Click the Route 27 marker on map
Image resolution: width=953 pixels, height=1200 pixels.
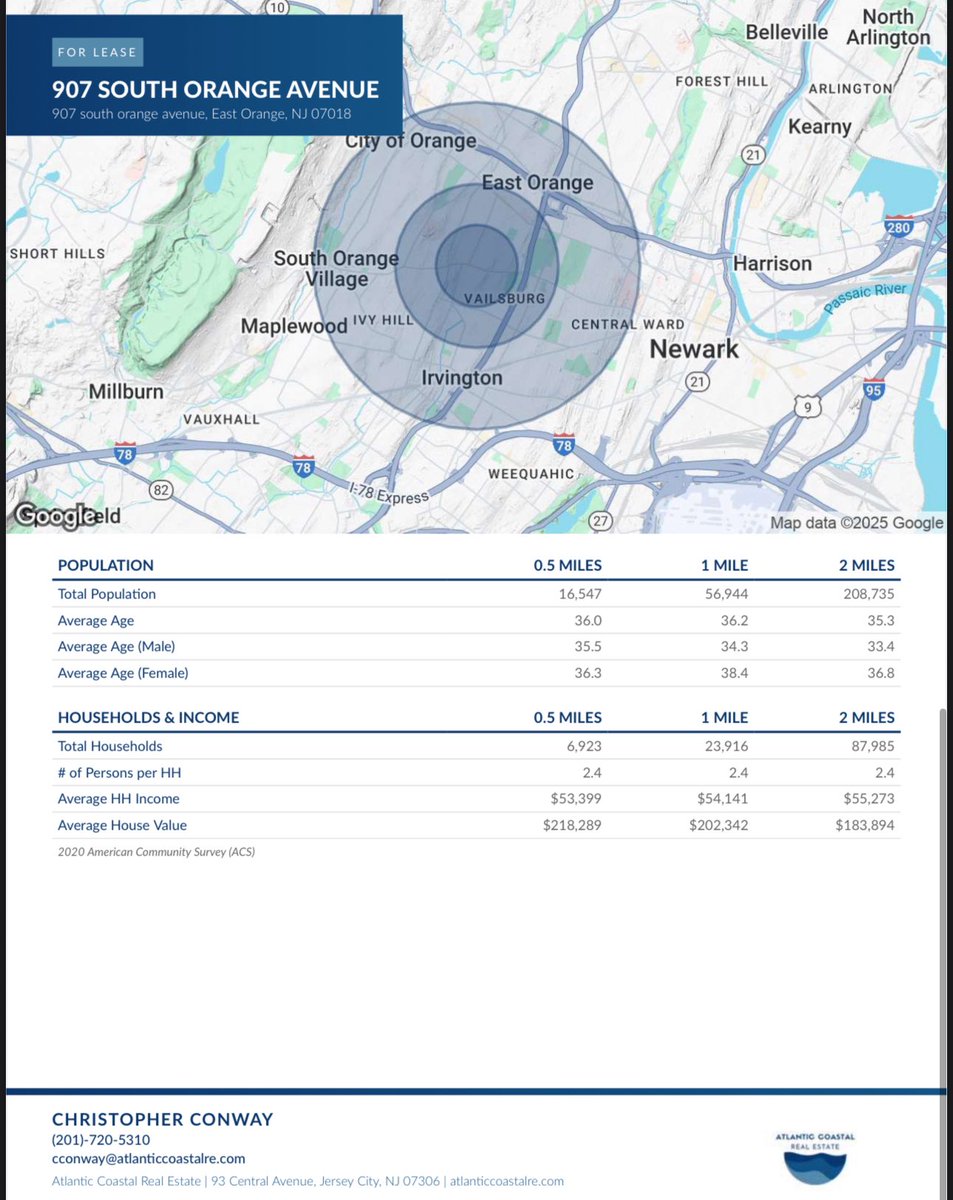pos(600,520)
